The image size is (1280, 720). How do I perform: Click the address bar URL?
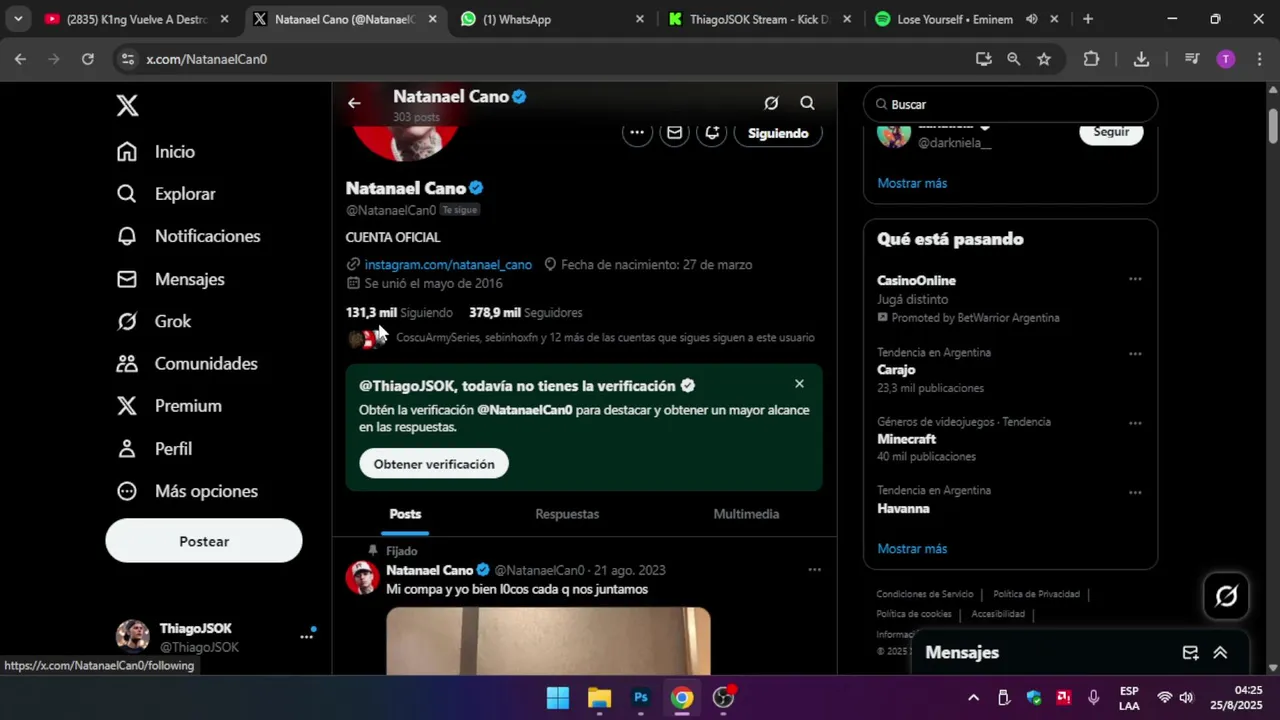(x=207, y=59)
